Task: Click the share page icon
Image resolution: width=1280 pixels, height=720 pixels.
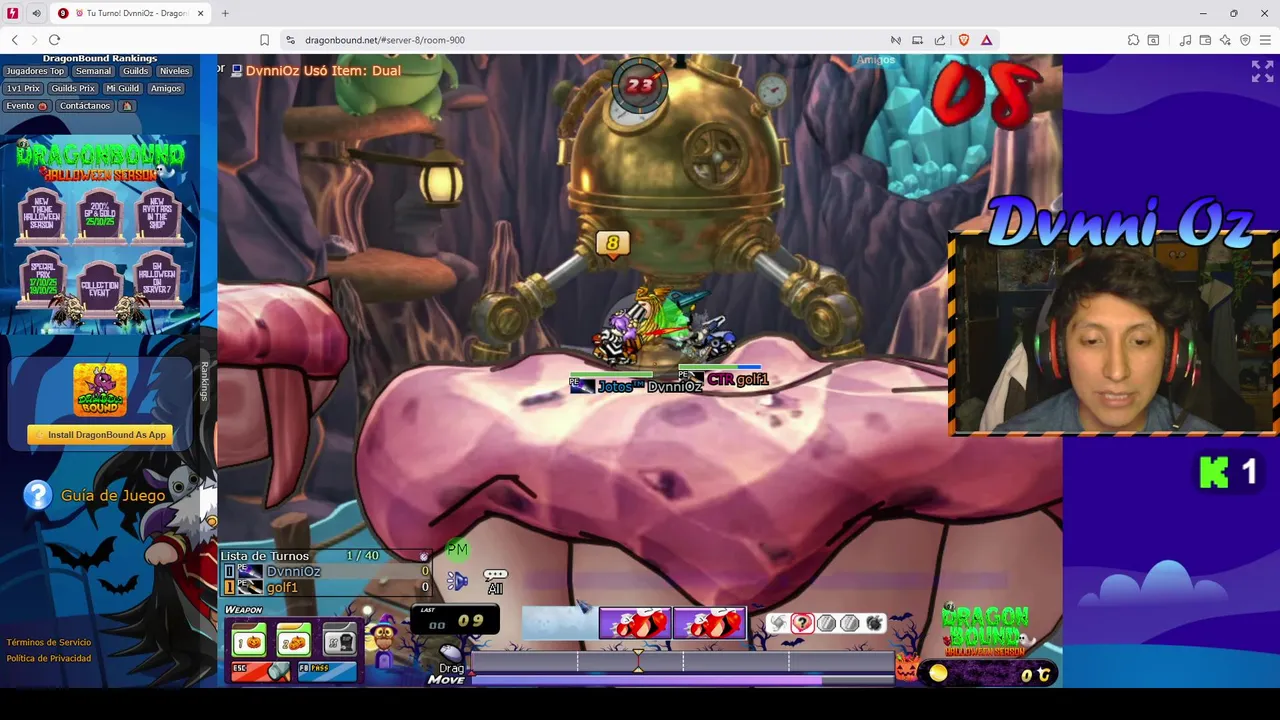Action: 940,40
